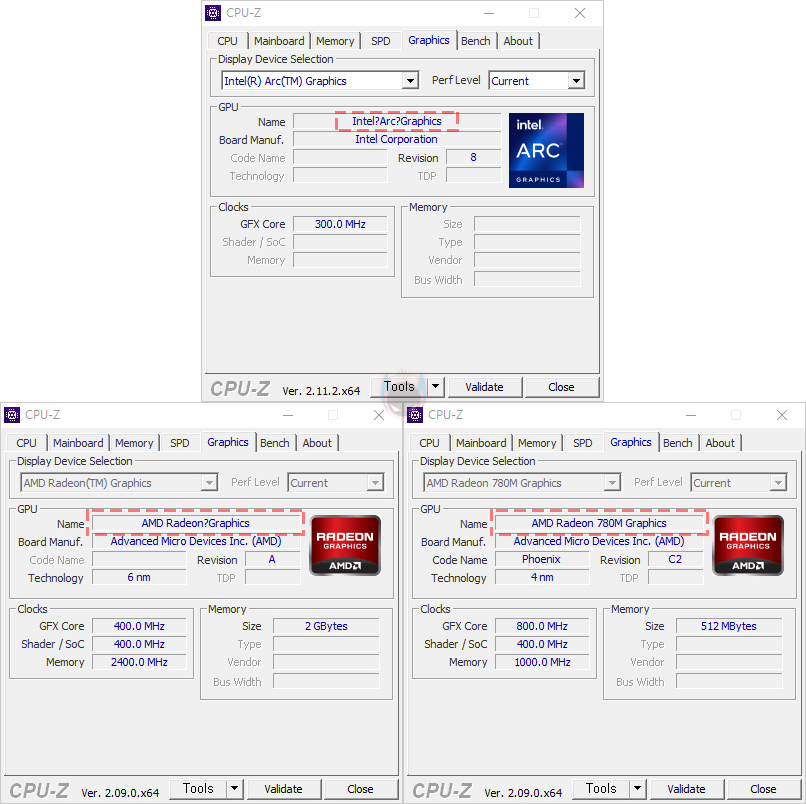Open About tab in Radeon 780M window
The height and width of the screenshot is (804, 806).
[x=720, y=443]
